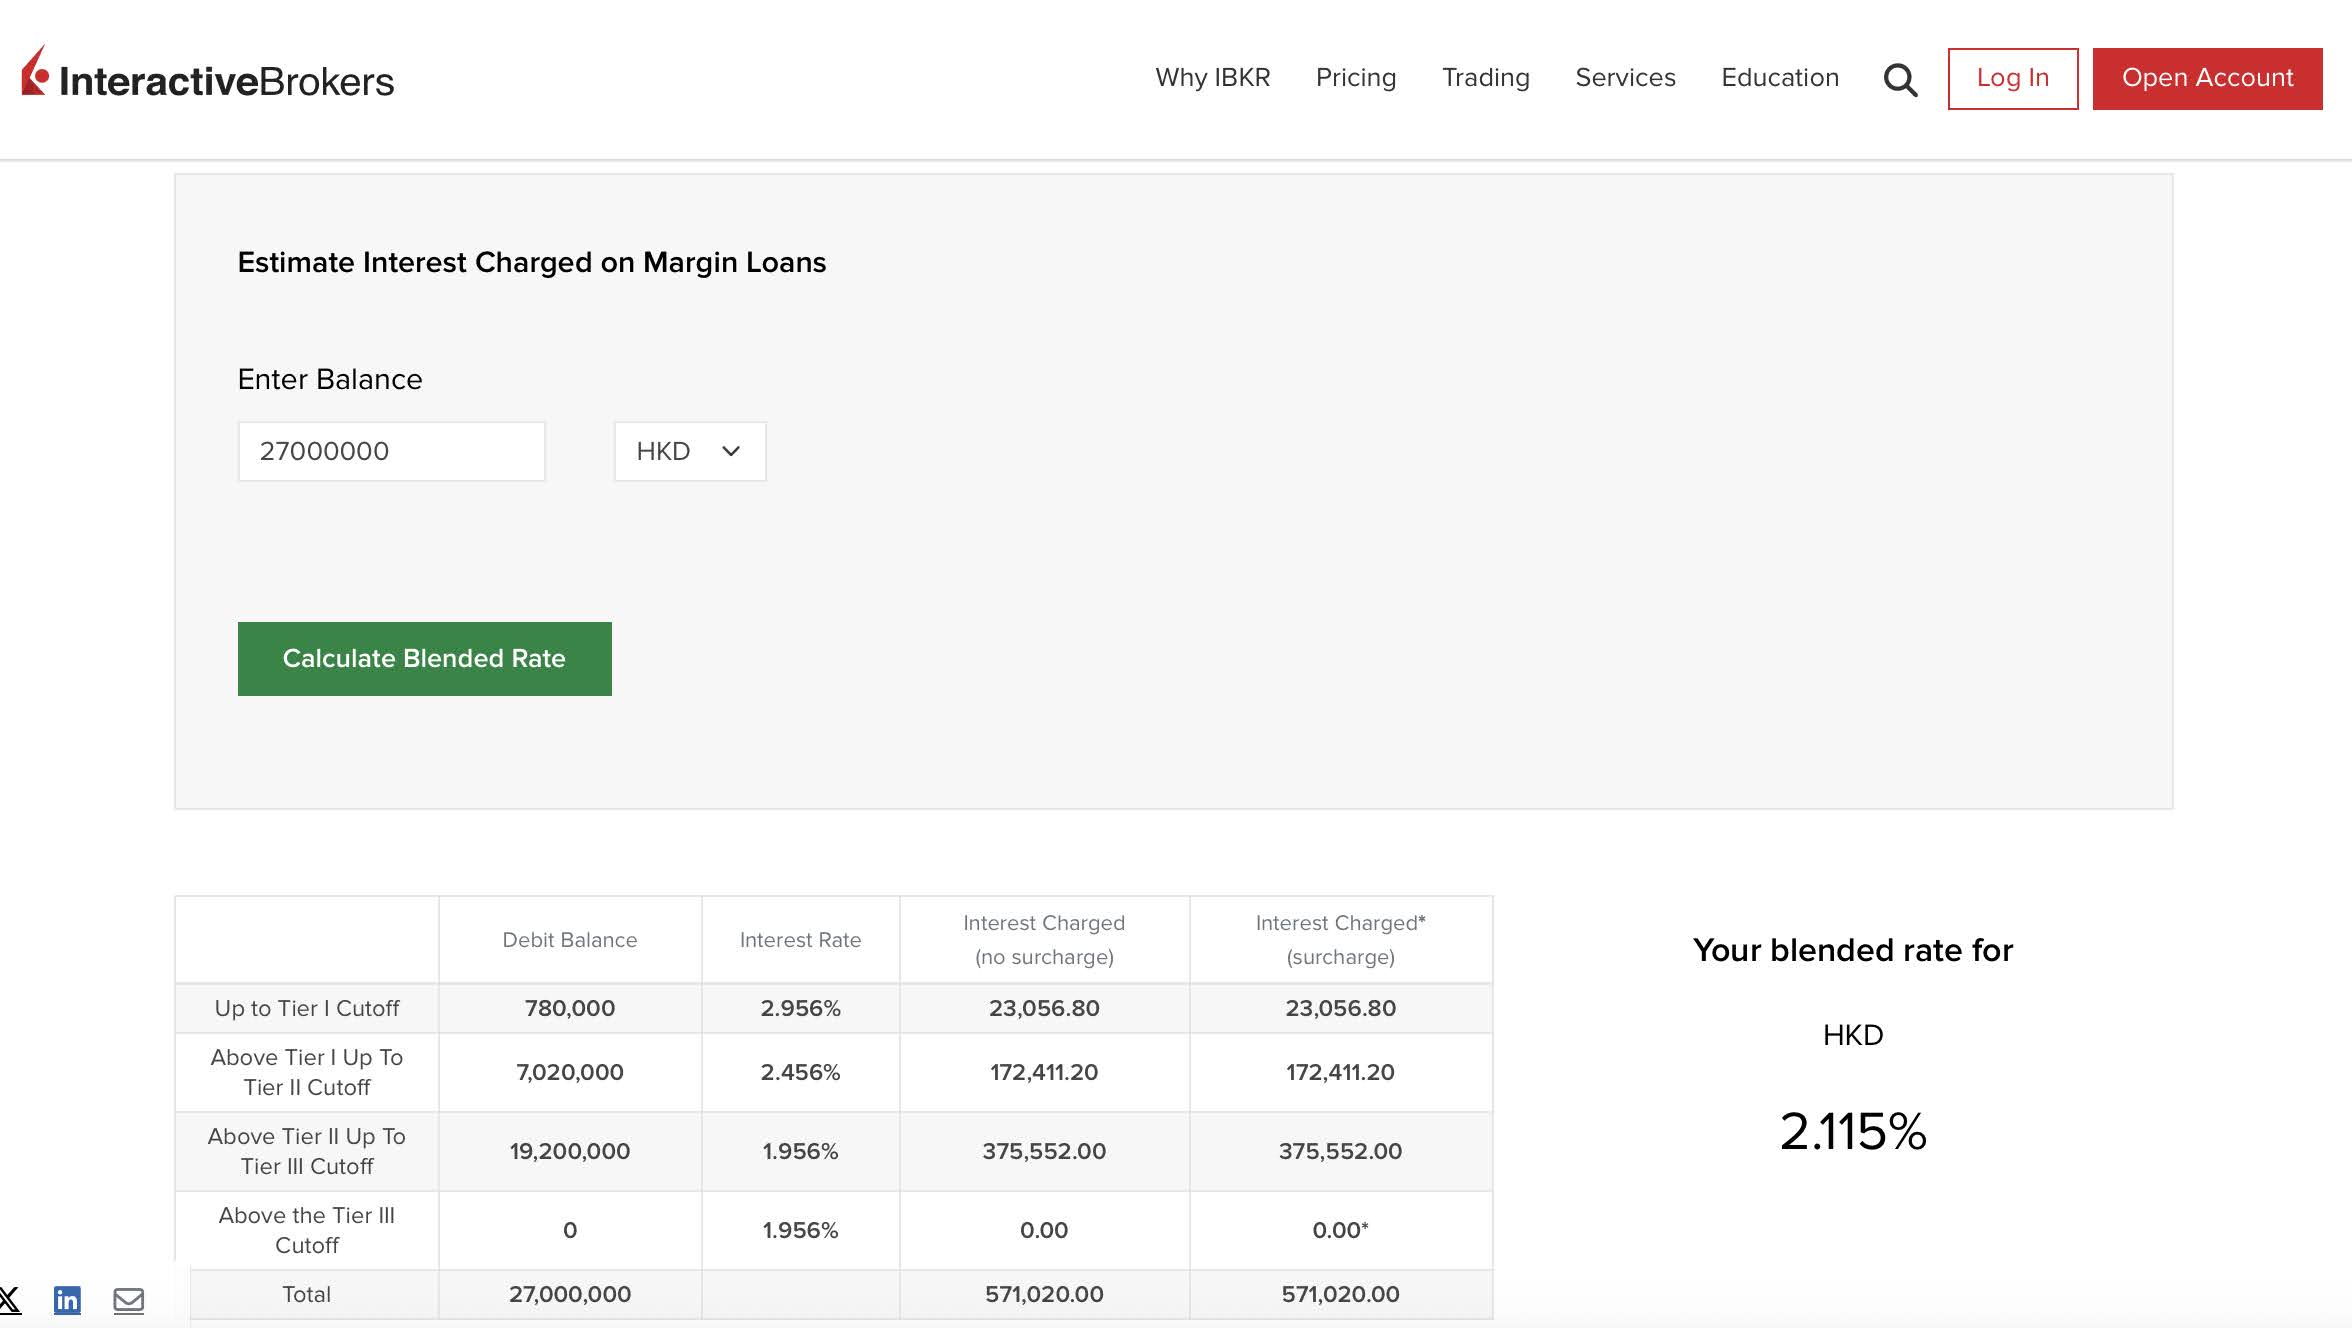
Task: Click the Total debit balance cell 27,000,000
Action: [x=569, y=1294]
